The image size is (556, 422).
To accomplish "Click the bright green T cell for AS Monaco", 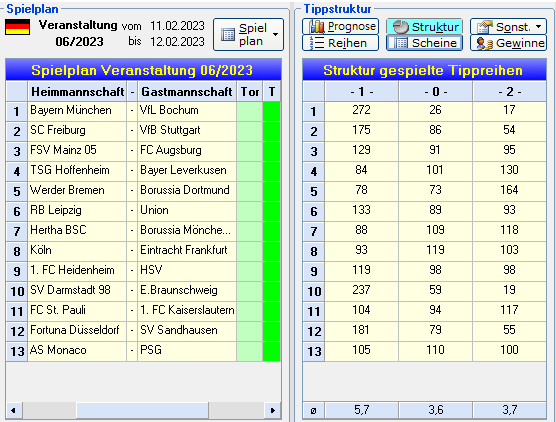I will coord(272,351).
